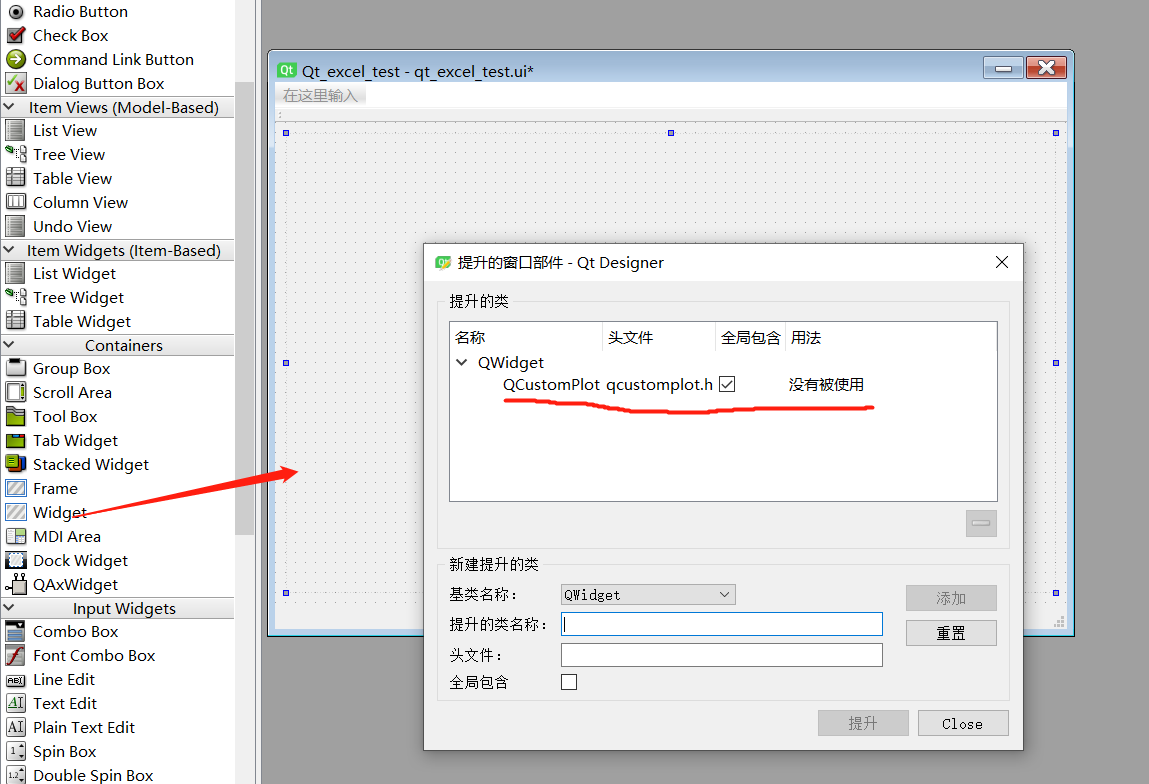Image resolution: width=1149 pixels, height=784 pixels.
Task: Pick the Stacked Widget container icon
Action: [x=15, y=464]
